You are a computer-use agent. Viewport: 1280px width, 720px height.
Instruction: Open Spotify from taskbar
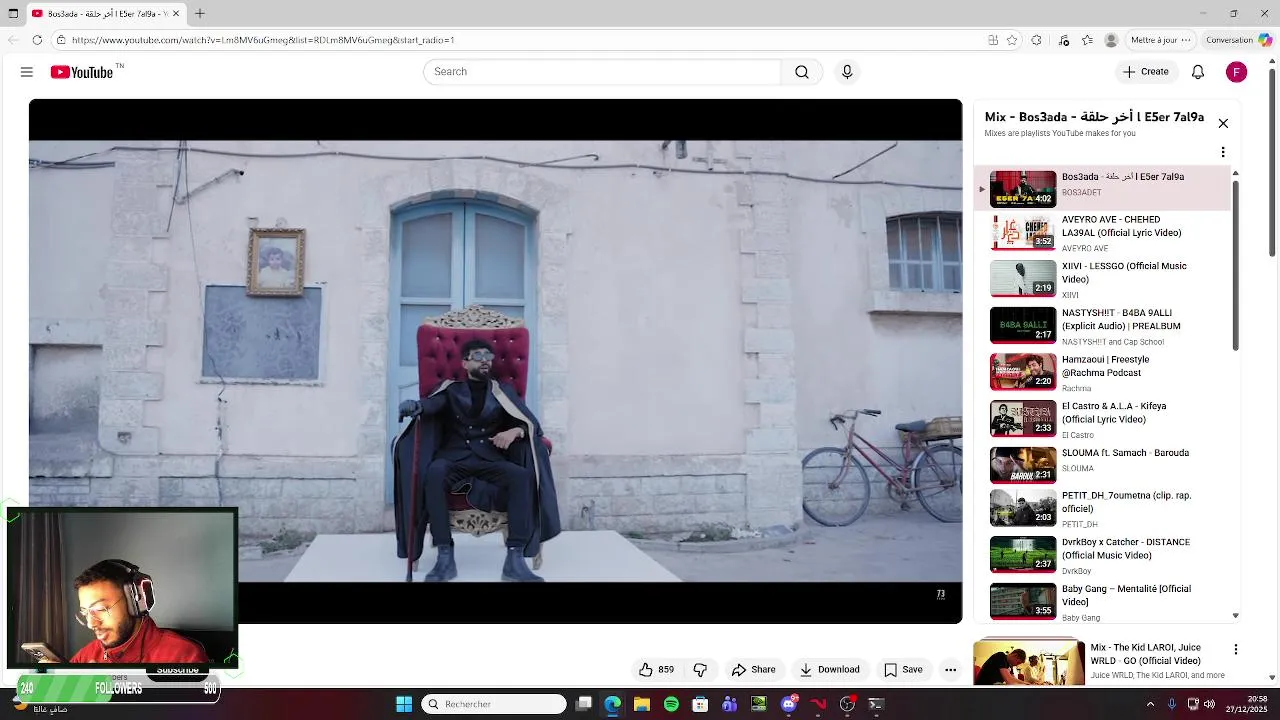point(671,704)
